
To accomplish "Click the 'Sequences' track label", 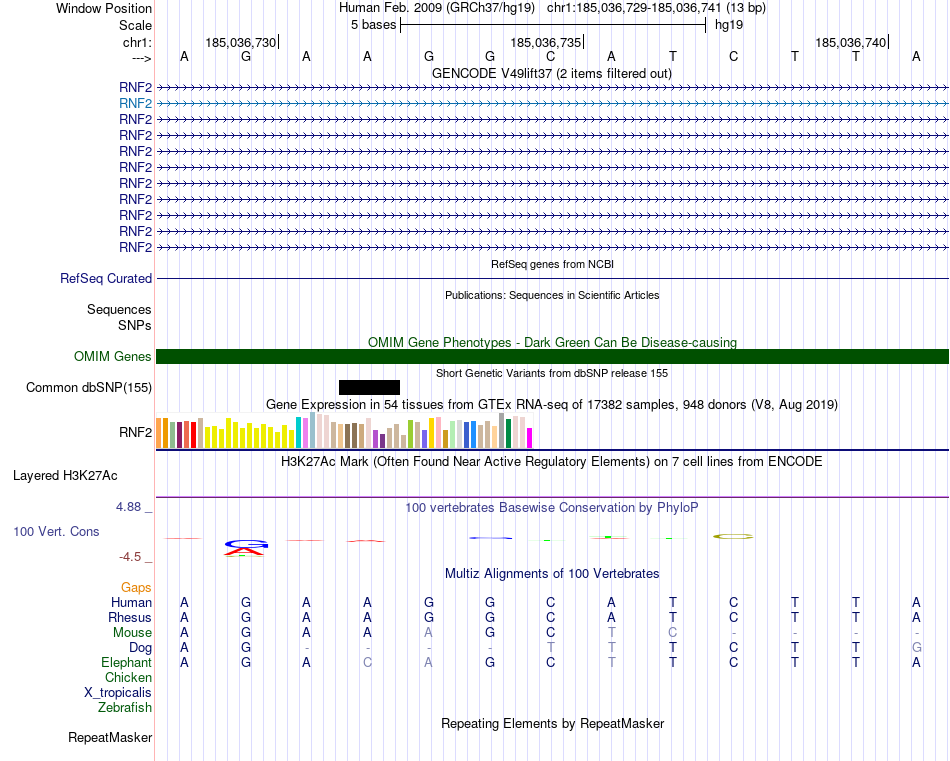I will (119, 310).
